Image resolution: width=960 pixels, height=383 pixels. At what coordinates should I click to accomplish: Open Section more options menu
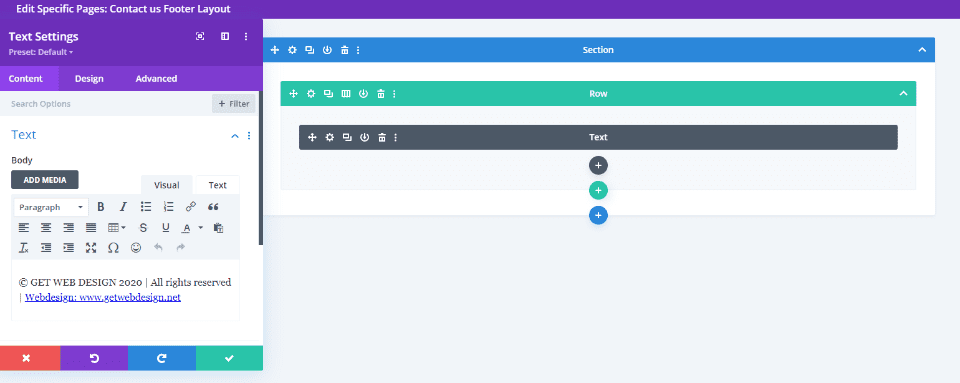coord(358,50)
